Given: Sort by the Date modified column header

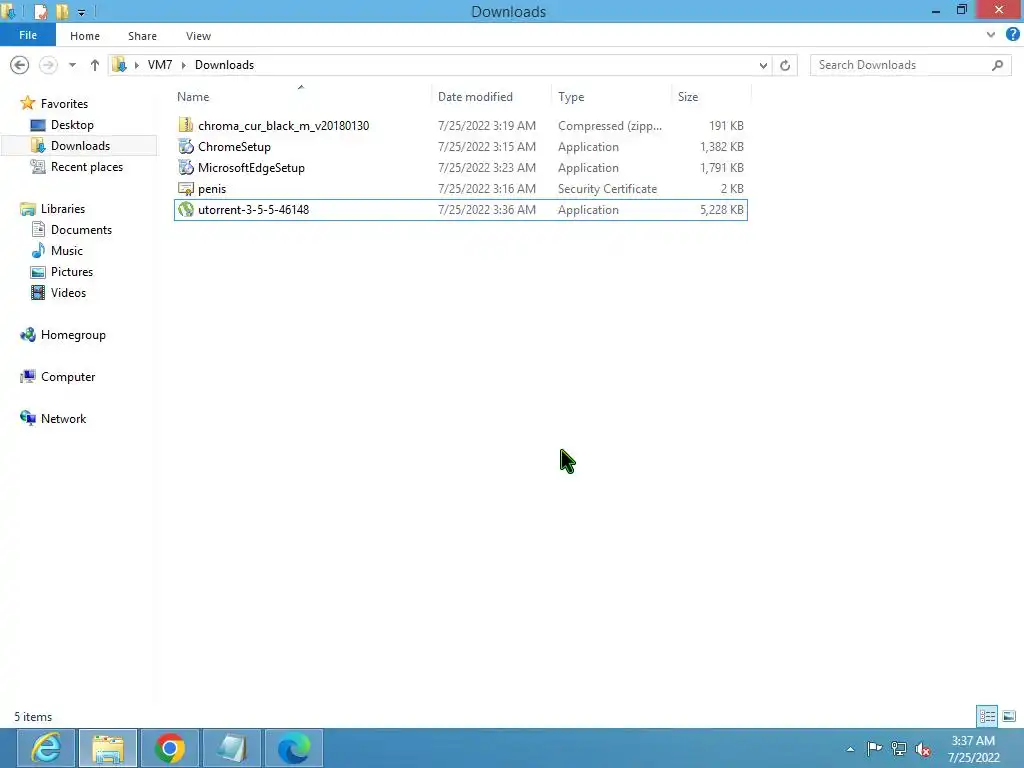Looking at the screenshot, I should click(x=475, y=97).
